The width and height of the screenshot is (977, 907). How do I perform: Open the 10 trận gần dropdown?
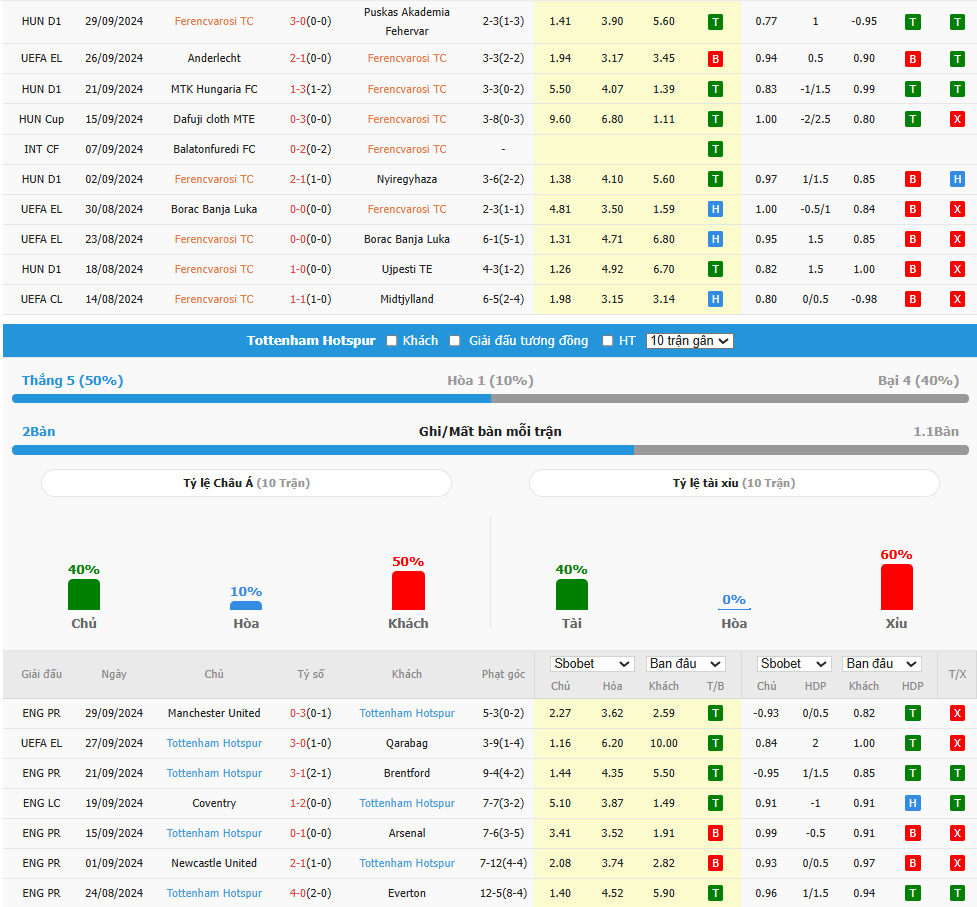[690, 341]
